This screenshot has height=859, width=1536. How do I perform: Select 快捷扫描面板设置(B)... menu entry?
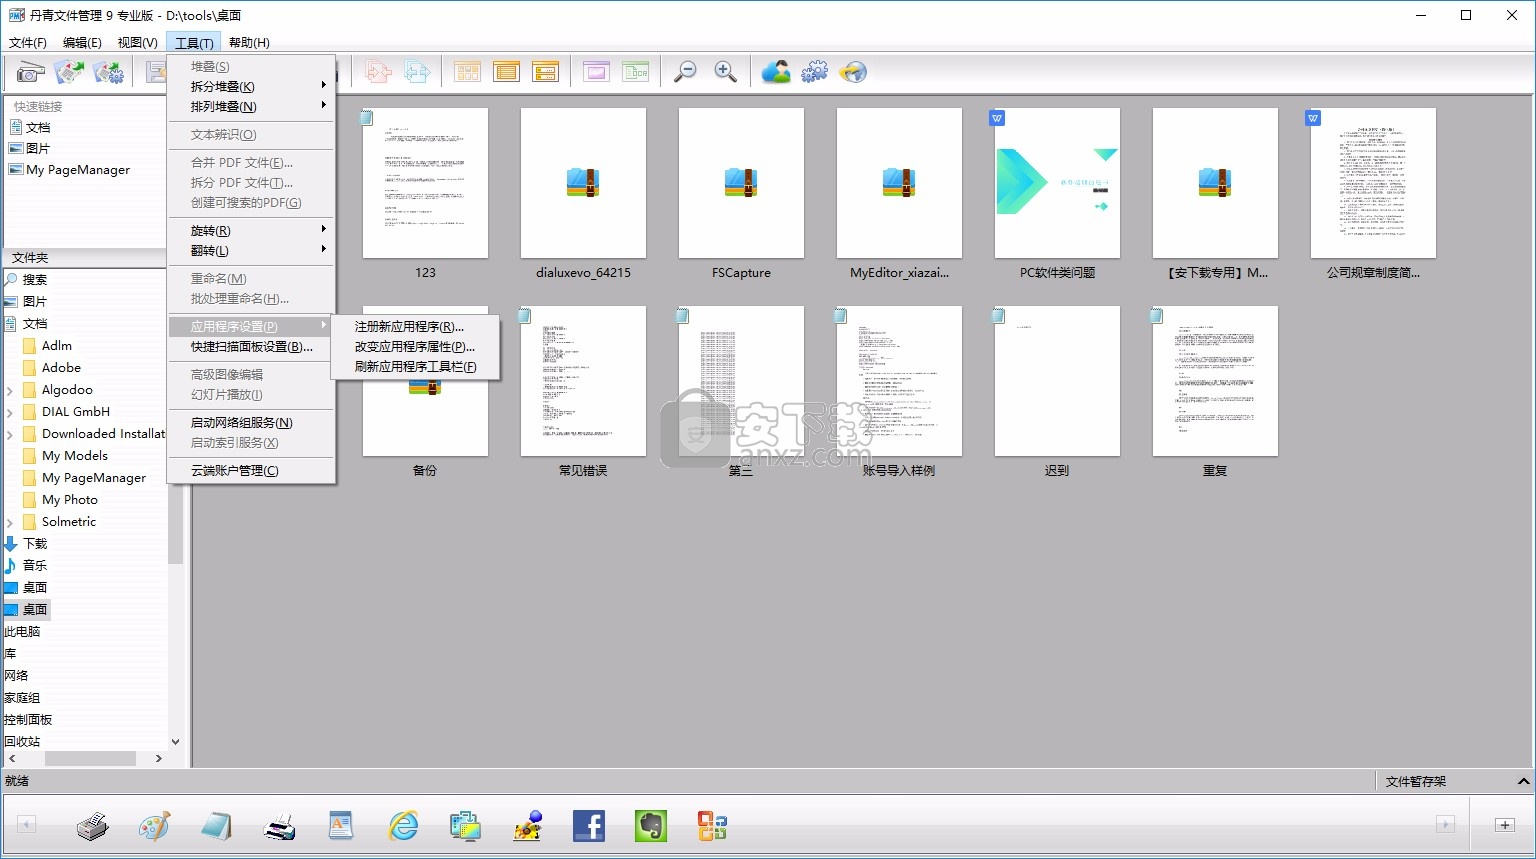(x=251, y=346)
